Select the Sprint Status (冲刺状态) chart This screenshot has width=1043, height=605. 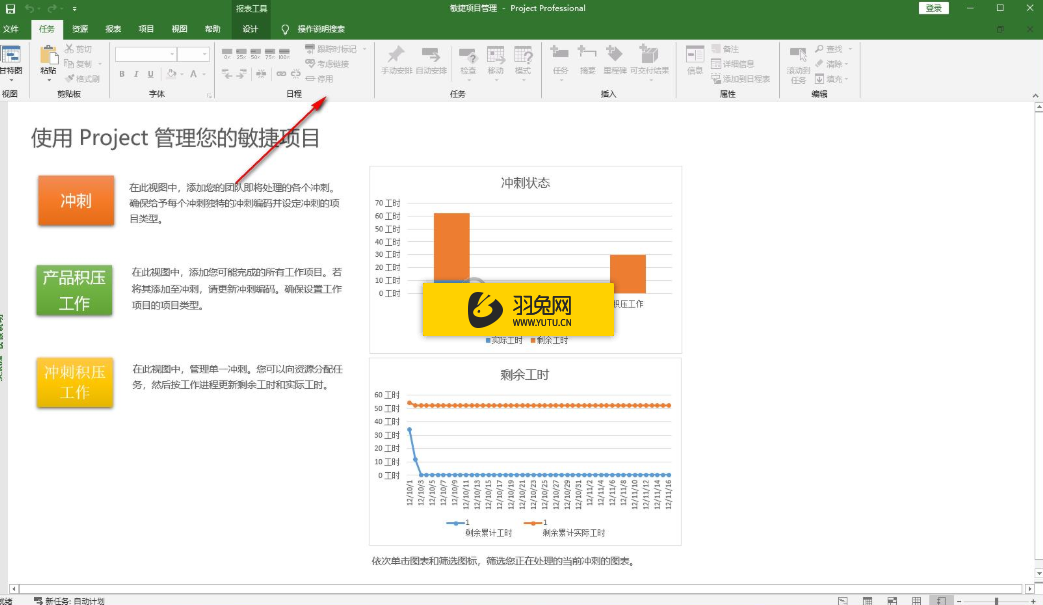click(525, 260)
